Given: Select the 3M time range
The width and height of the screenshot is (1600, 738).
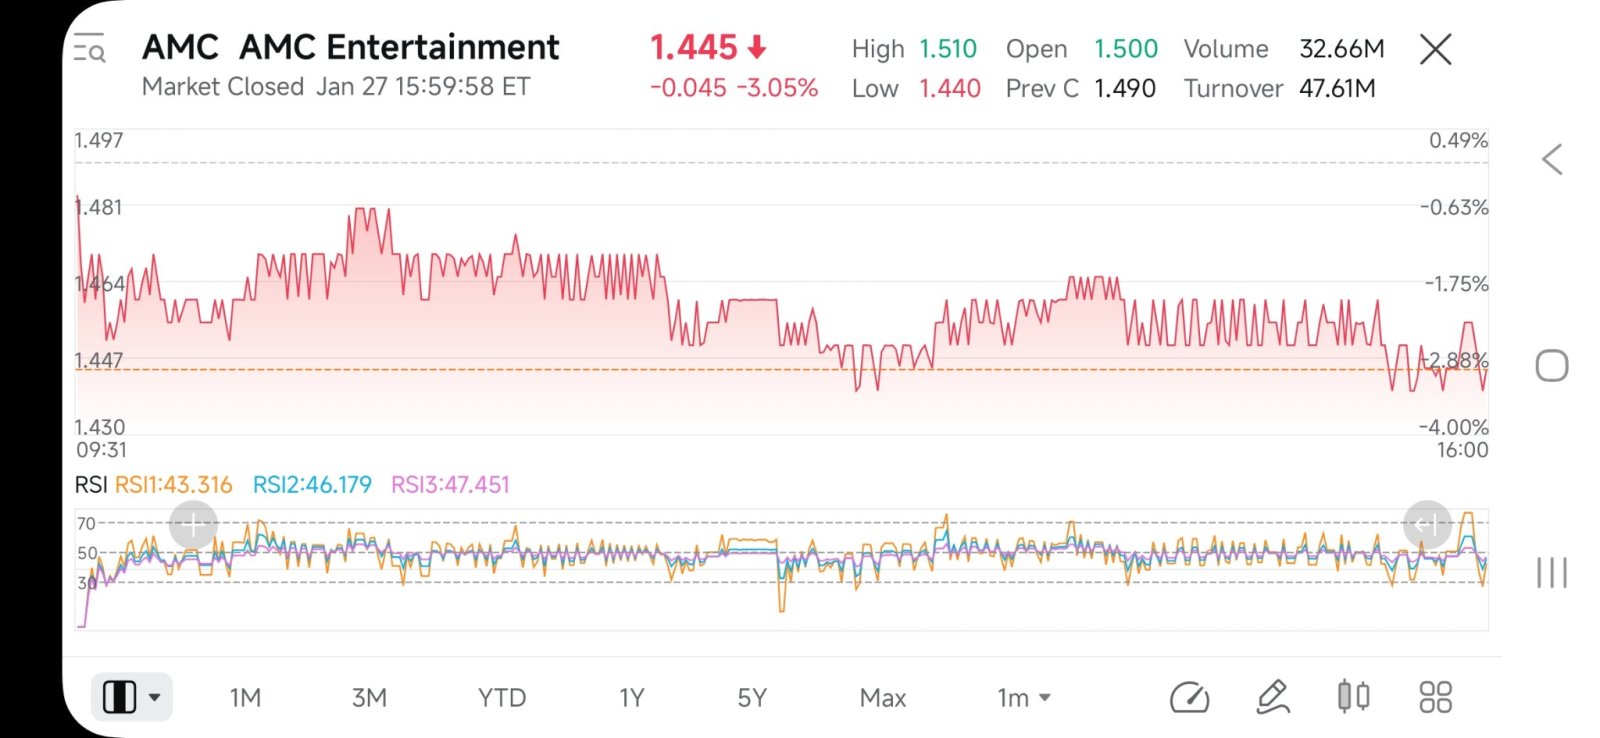Looking at the screenshot, I should point(369,698).
